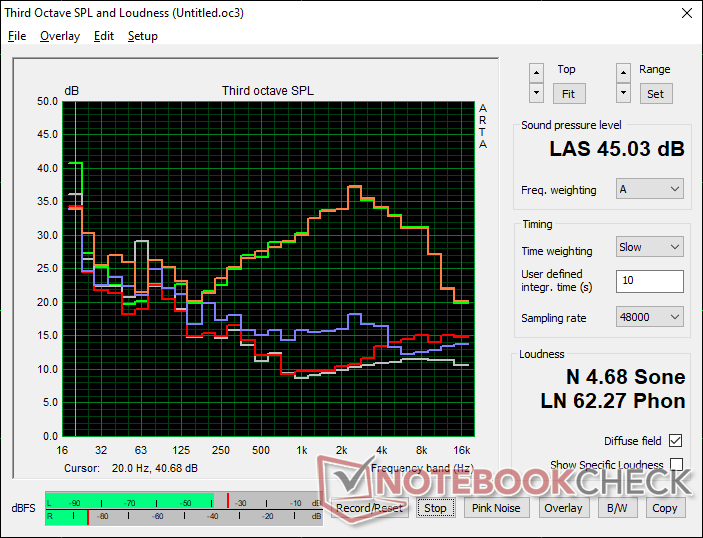Image resolution: width=703 pixels, height=538 pixels.
Task: Open the Sampling rate dropdown
Action: point(650,317)
